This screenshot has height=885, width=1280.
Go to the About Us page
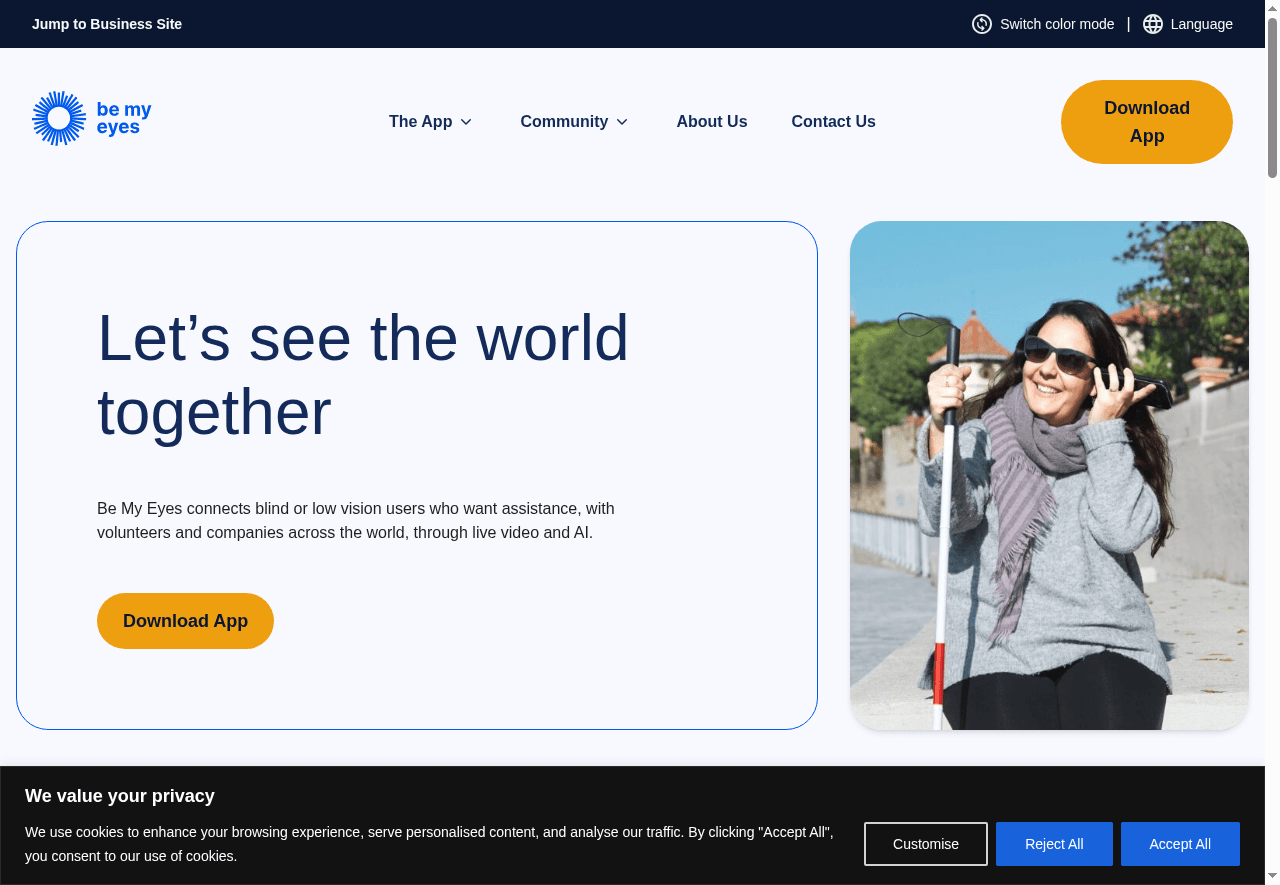[x=711, y=121]
